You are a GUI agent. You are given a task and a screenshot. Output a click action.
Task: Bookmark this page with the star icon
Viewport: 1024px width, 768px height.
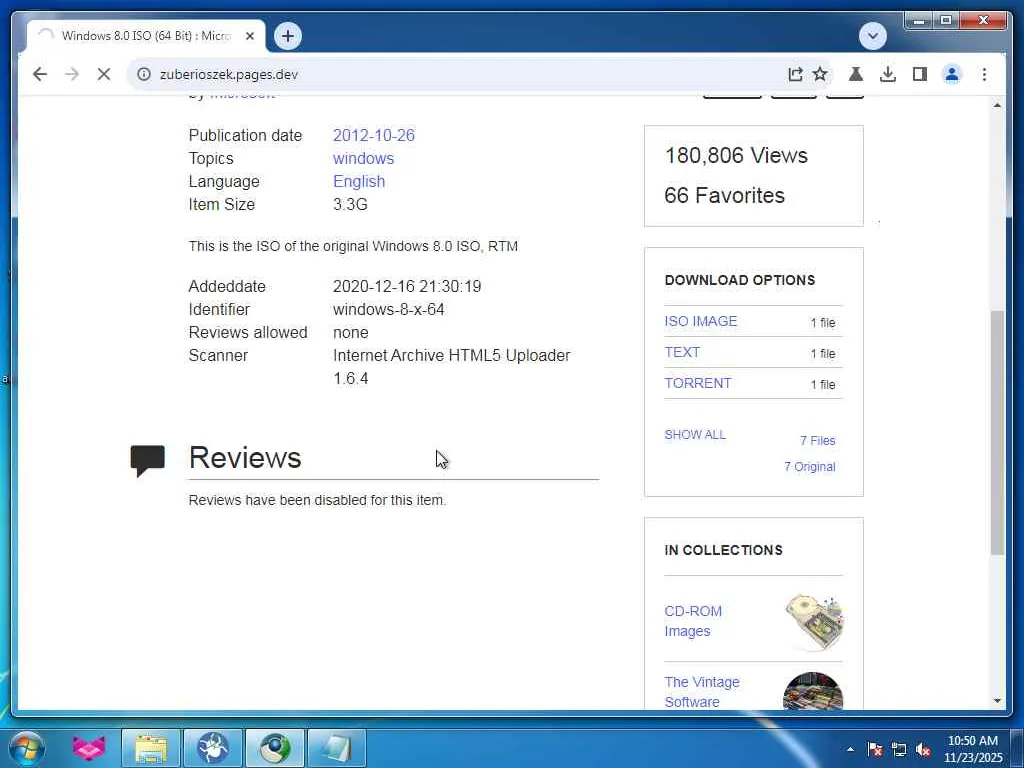click(x=820, y=74)
